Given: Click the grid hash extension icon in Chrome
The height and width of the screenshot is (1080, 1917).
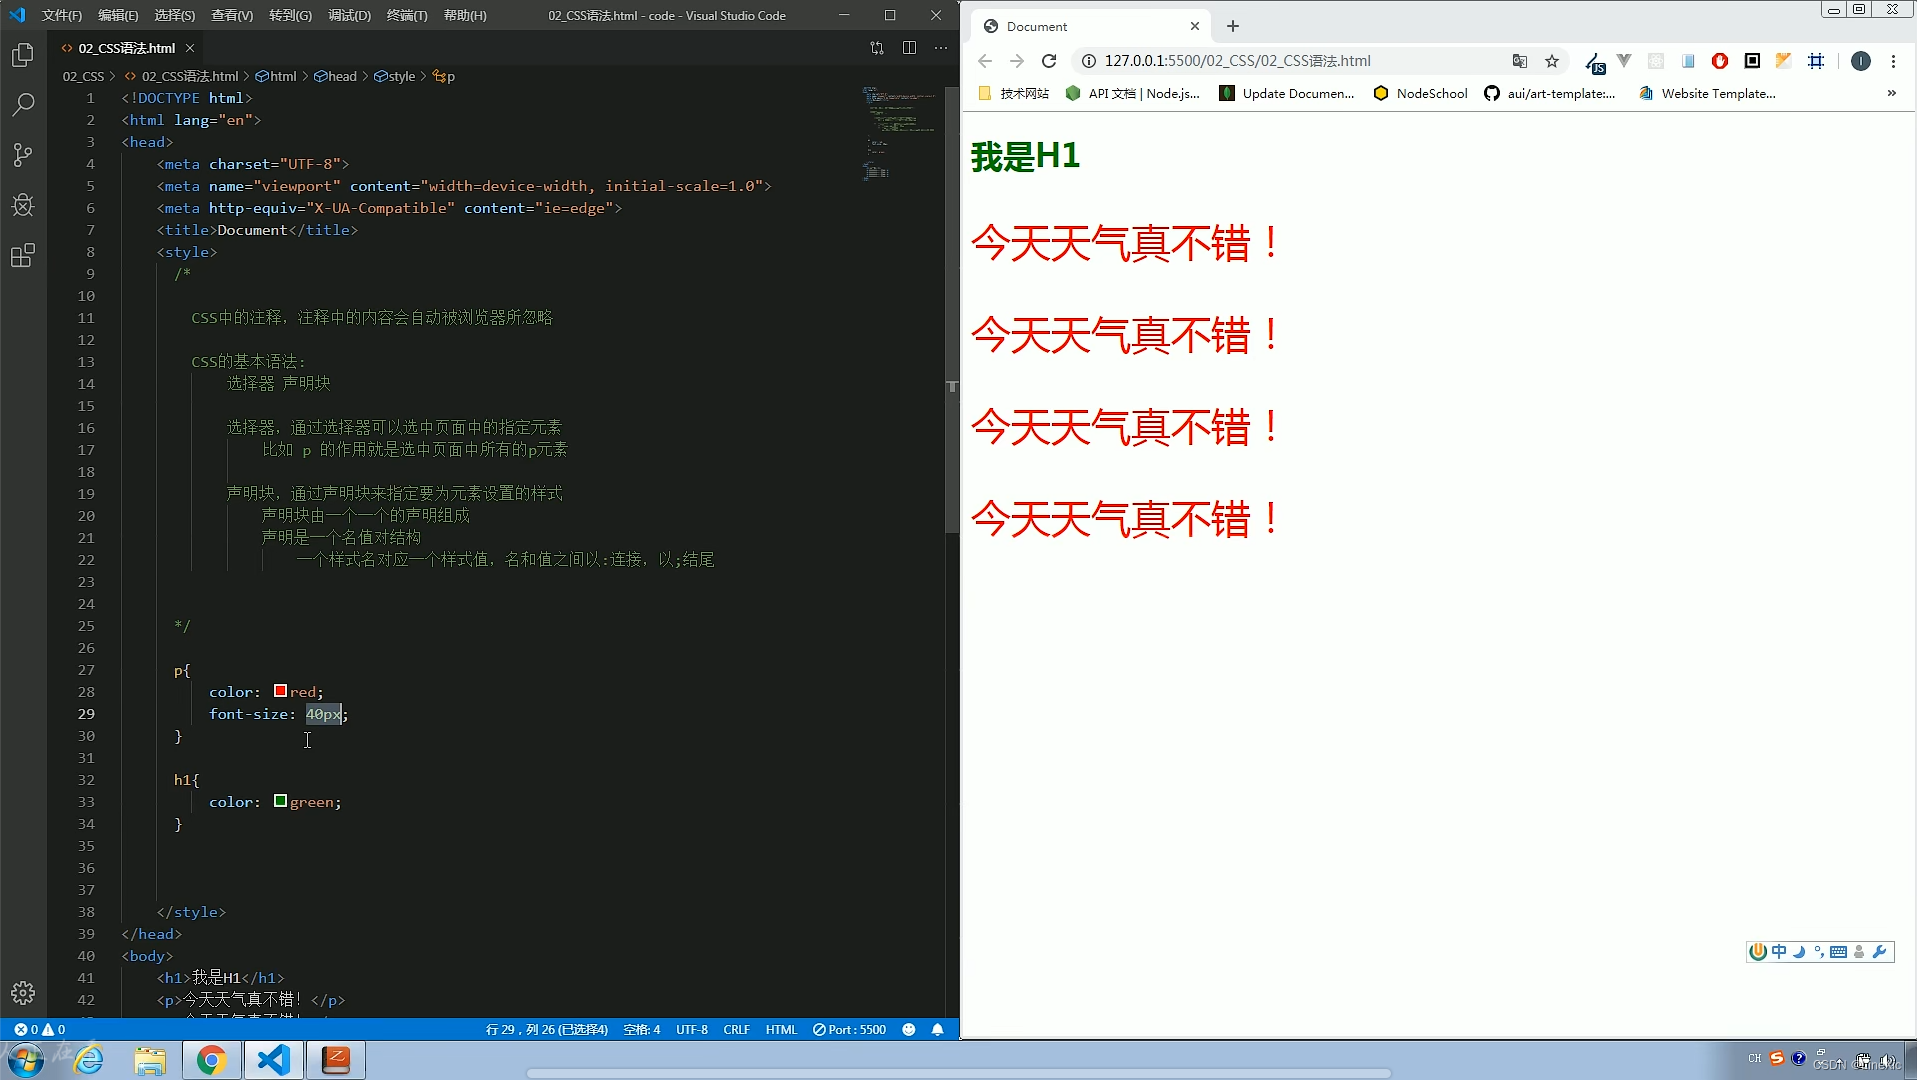Looking at the screenshot, I should (x=1816, y=61).
